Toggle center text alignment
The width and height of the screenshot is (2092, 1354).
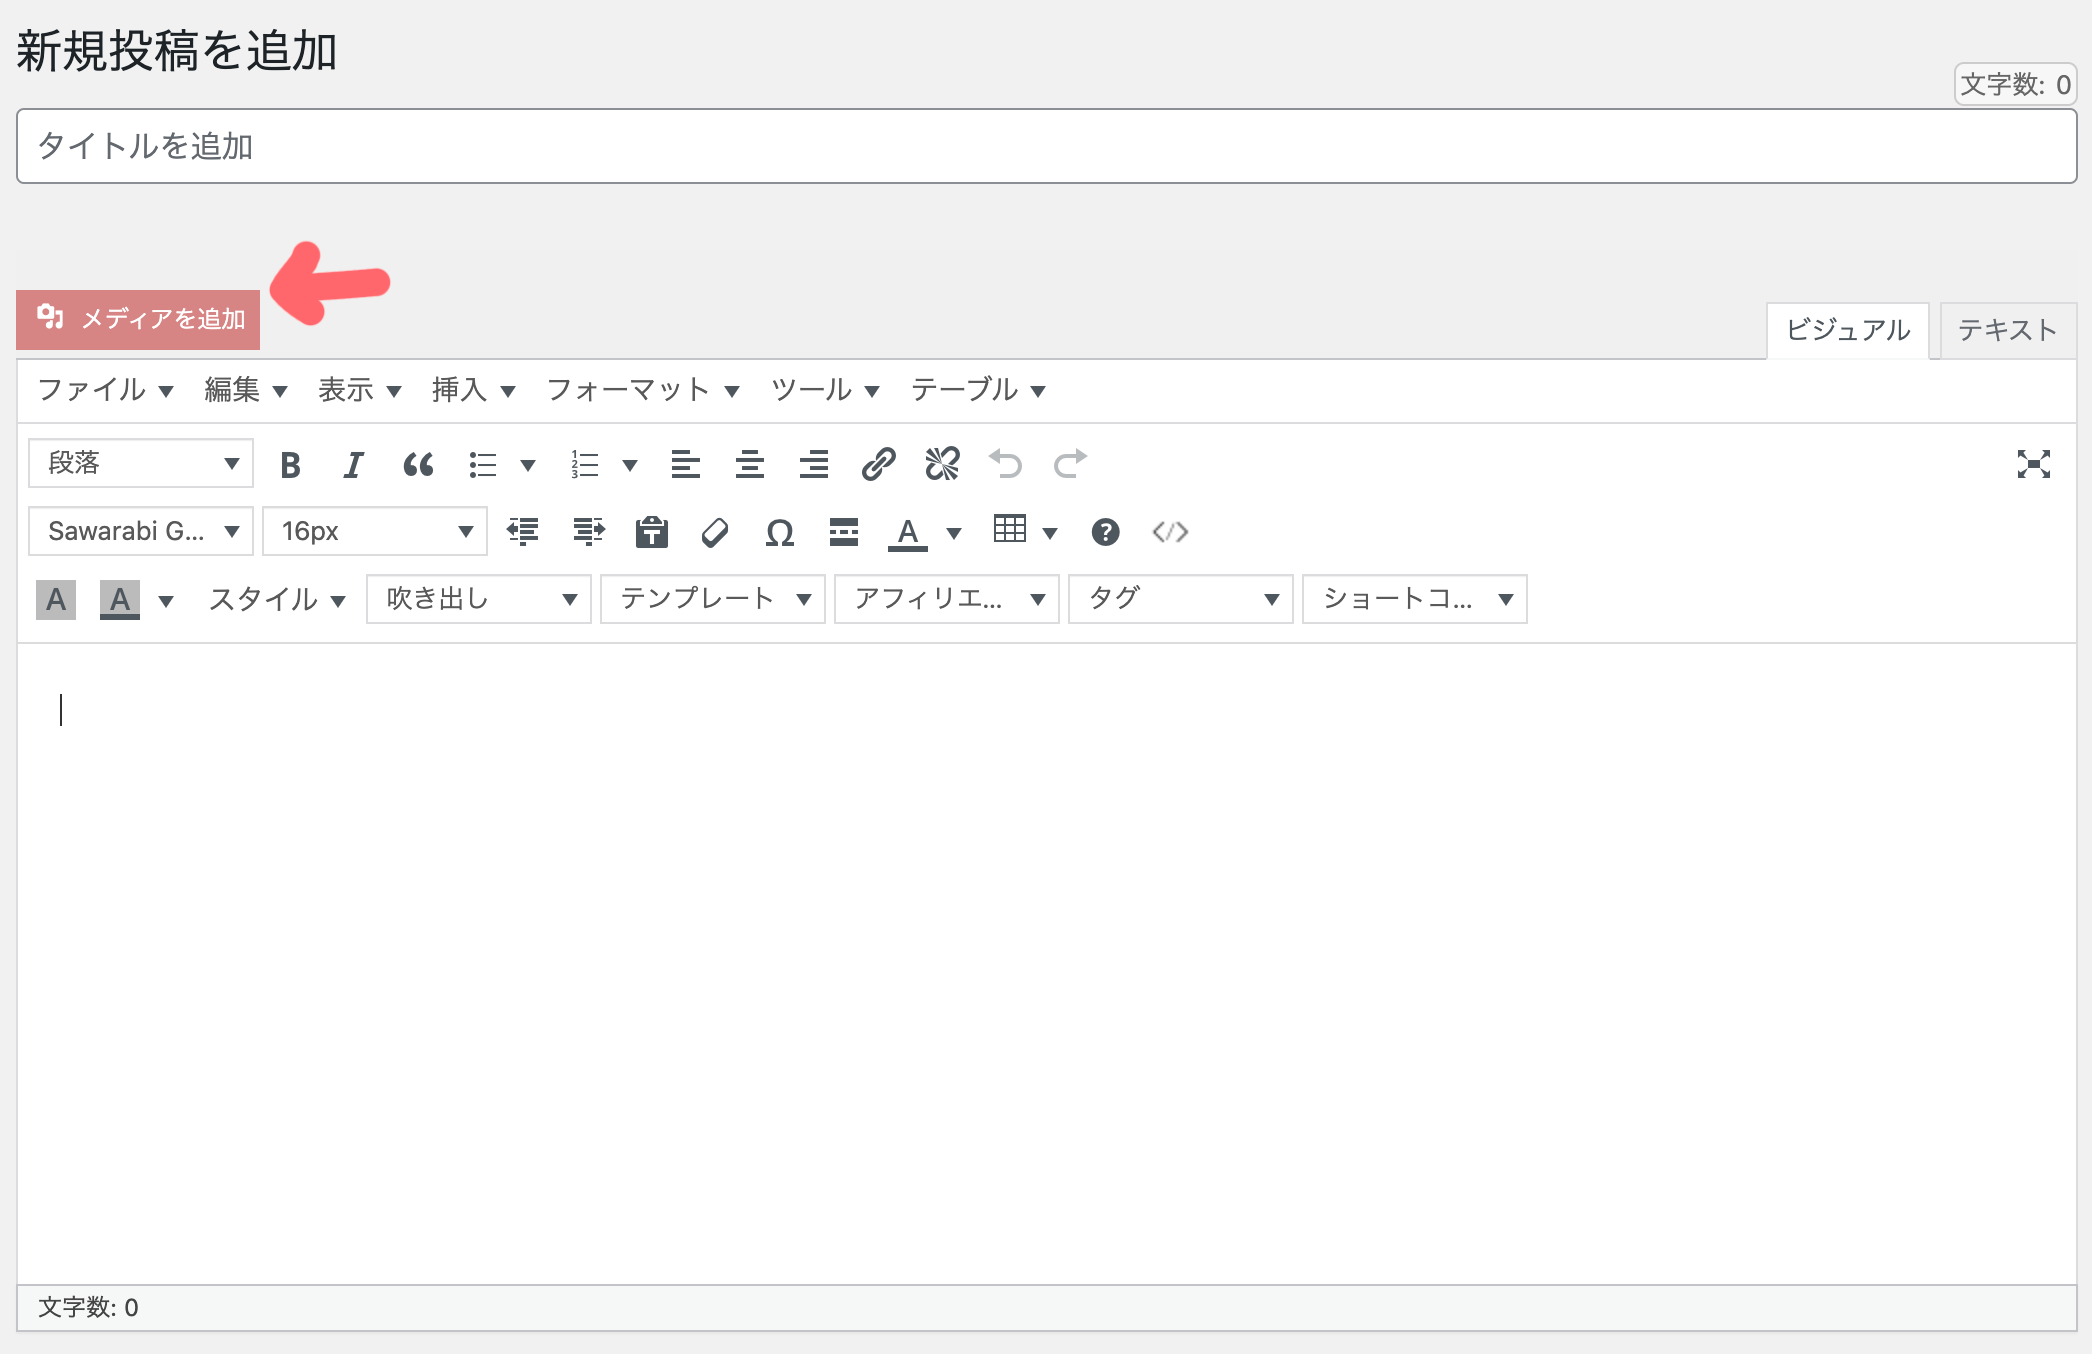click(750, 465)
